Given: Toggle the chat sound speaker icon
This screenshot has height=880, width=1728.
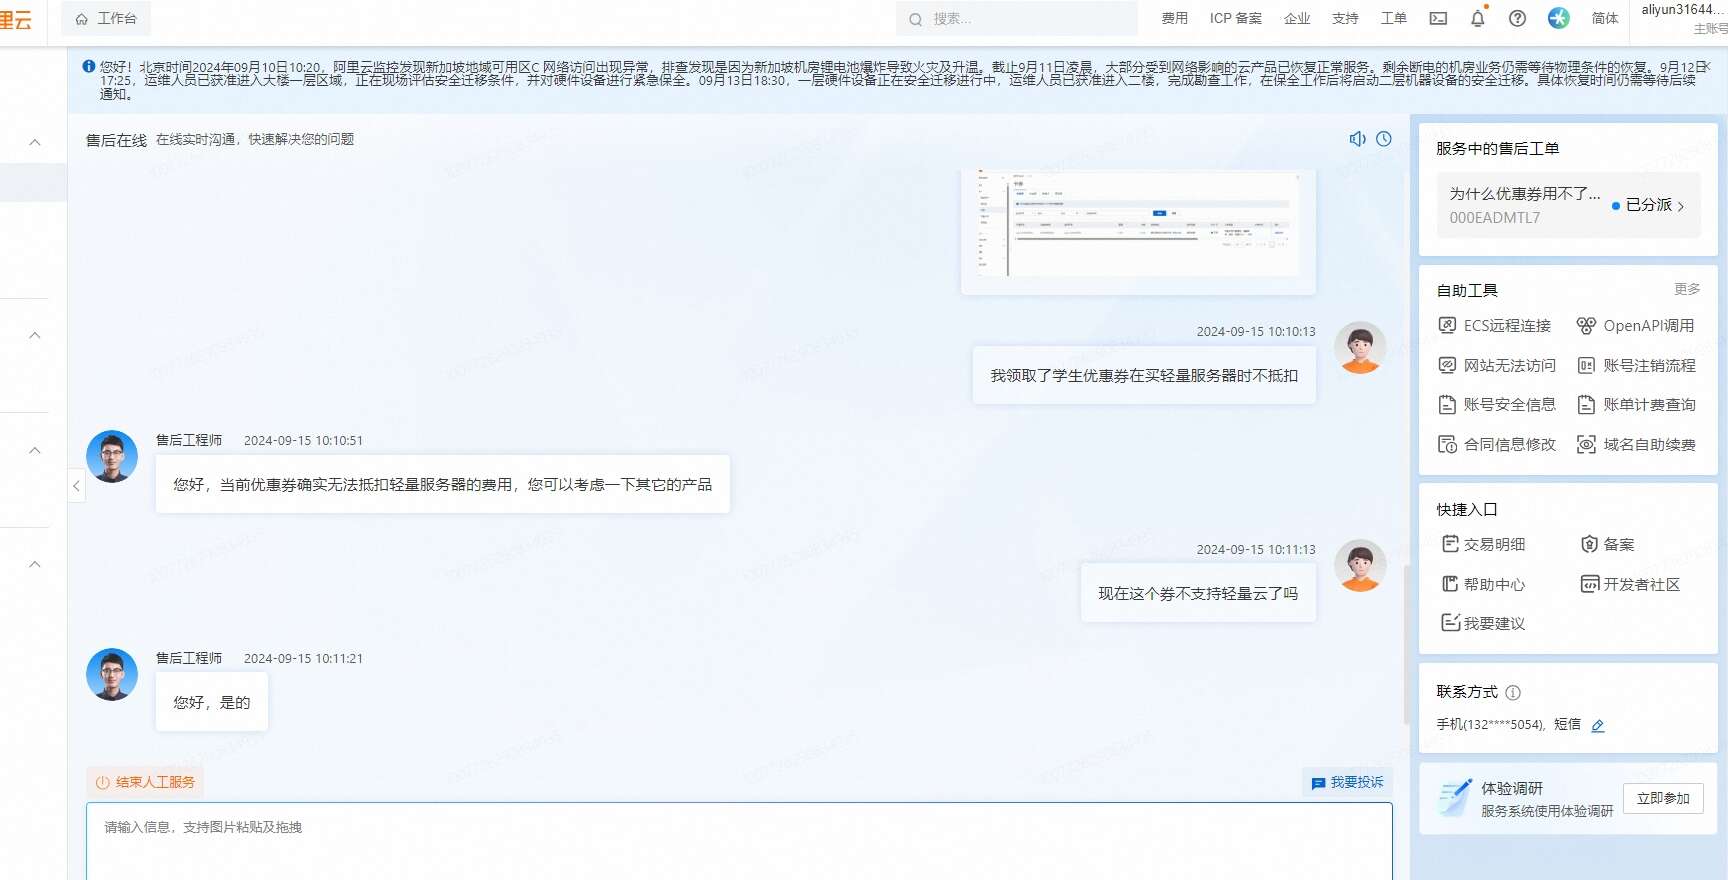Looking at the screenshot, I should (1357, 139).
